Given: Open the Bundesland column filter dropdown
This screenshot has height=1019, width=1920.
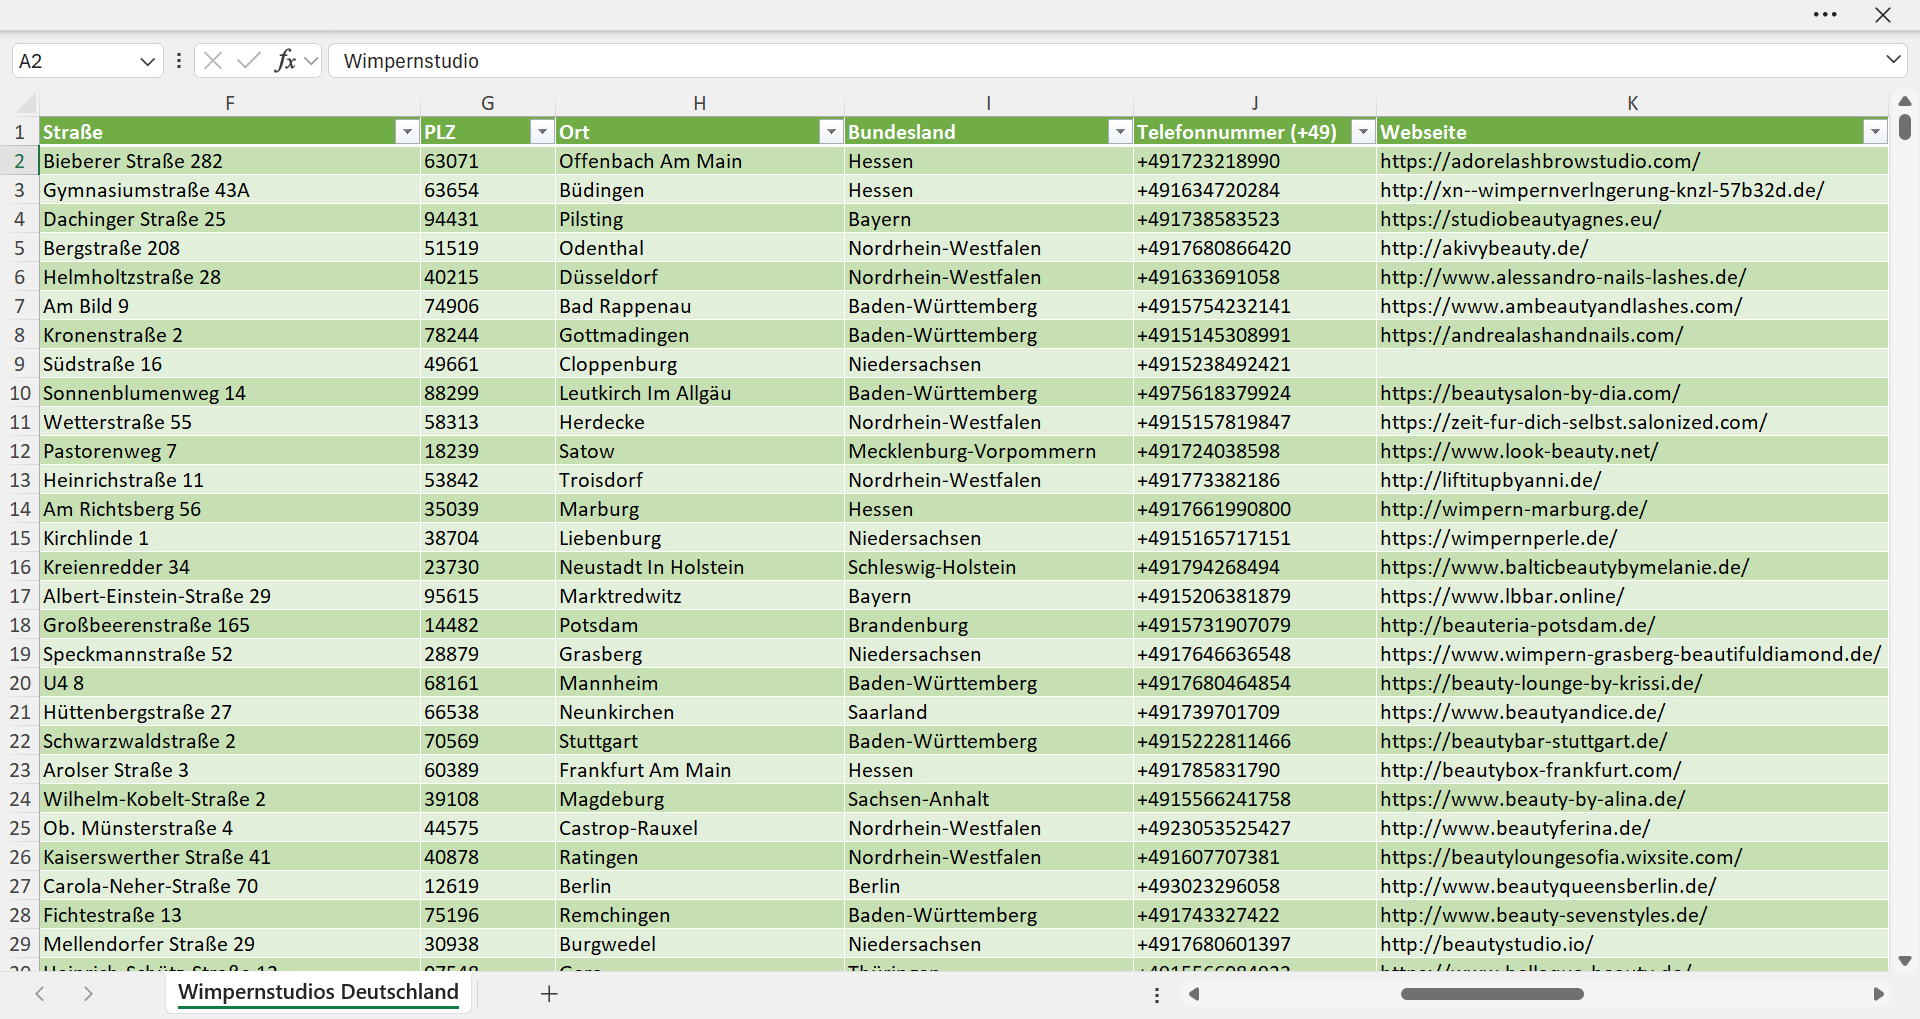Looking at the screenshot, I should click(1119, 132).
